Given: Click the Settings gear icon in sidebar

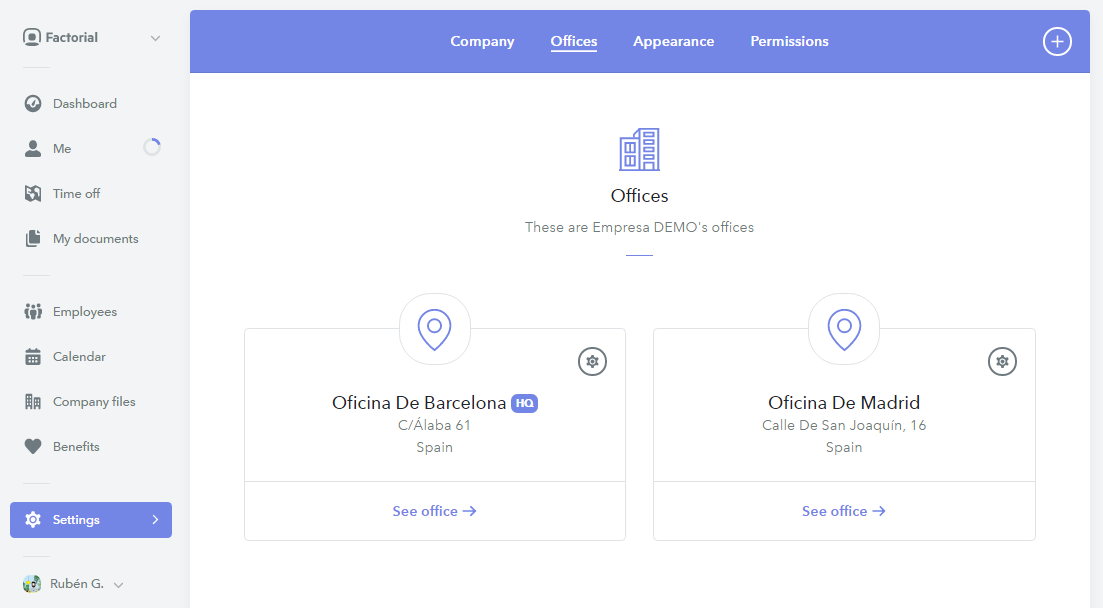Looking at the screenshot, I should (x=33, y=520).
